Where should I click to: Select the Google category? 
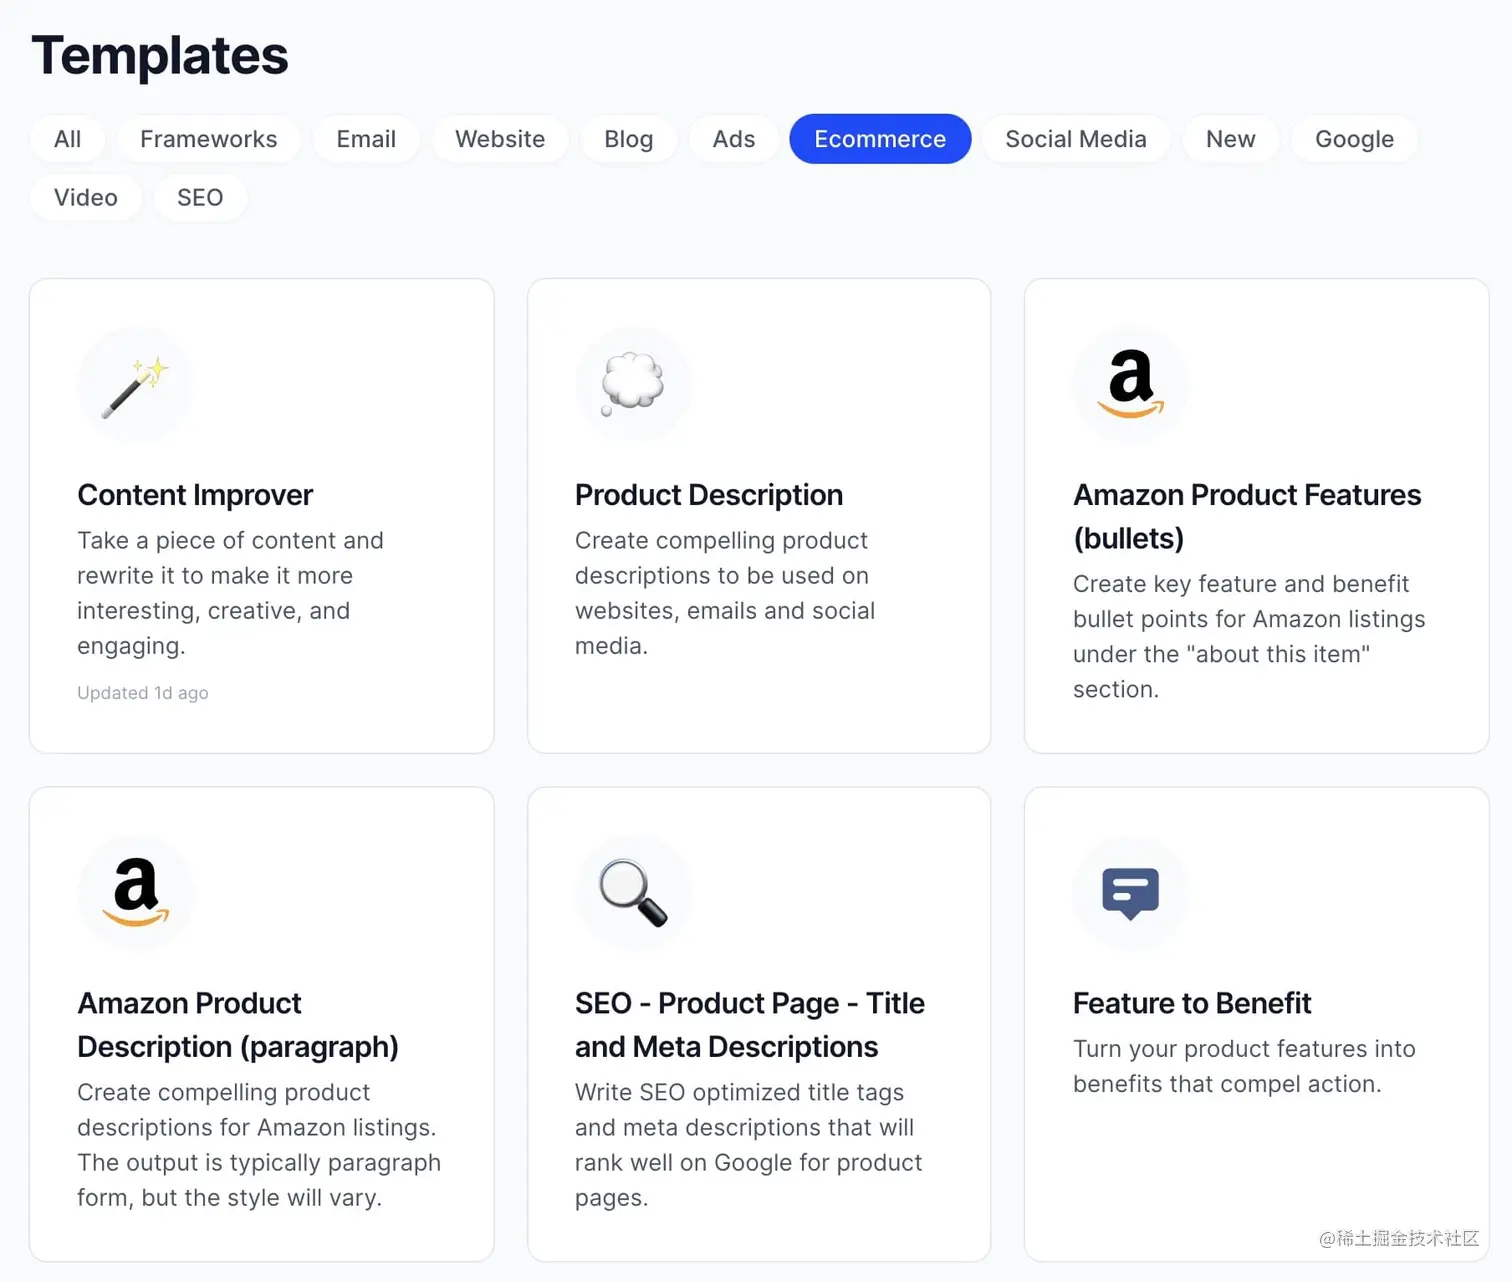pos(1353,139)
